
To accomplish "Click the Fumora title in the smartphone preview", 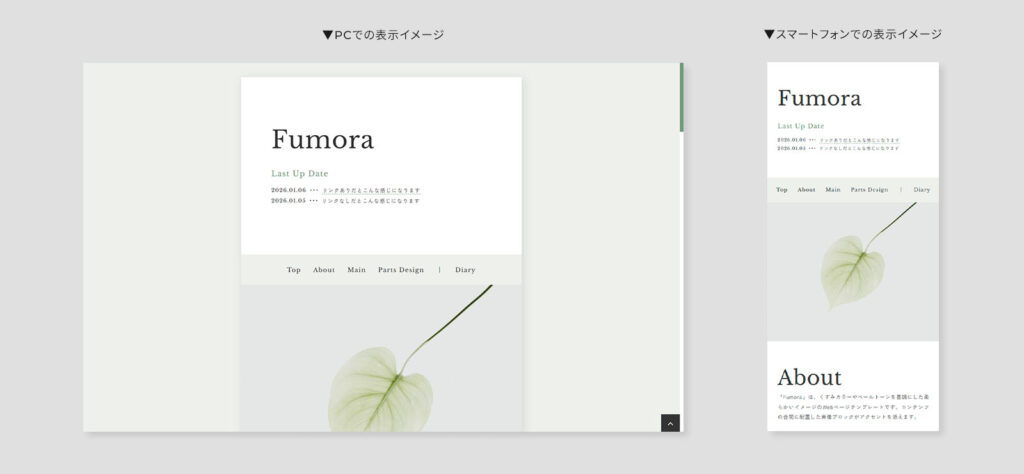I will point(819,98).
